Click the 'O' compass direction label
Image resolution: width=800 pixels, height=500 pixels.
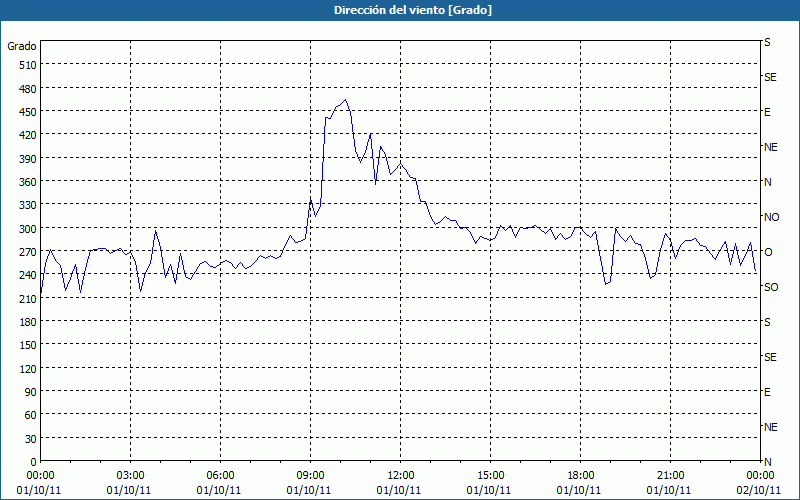[x=768, y=253]
